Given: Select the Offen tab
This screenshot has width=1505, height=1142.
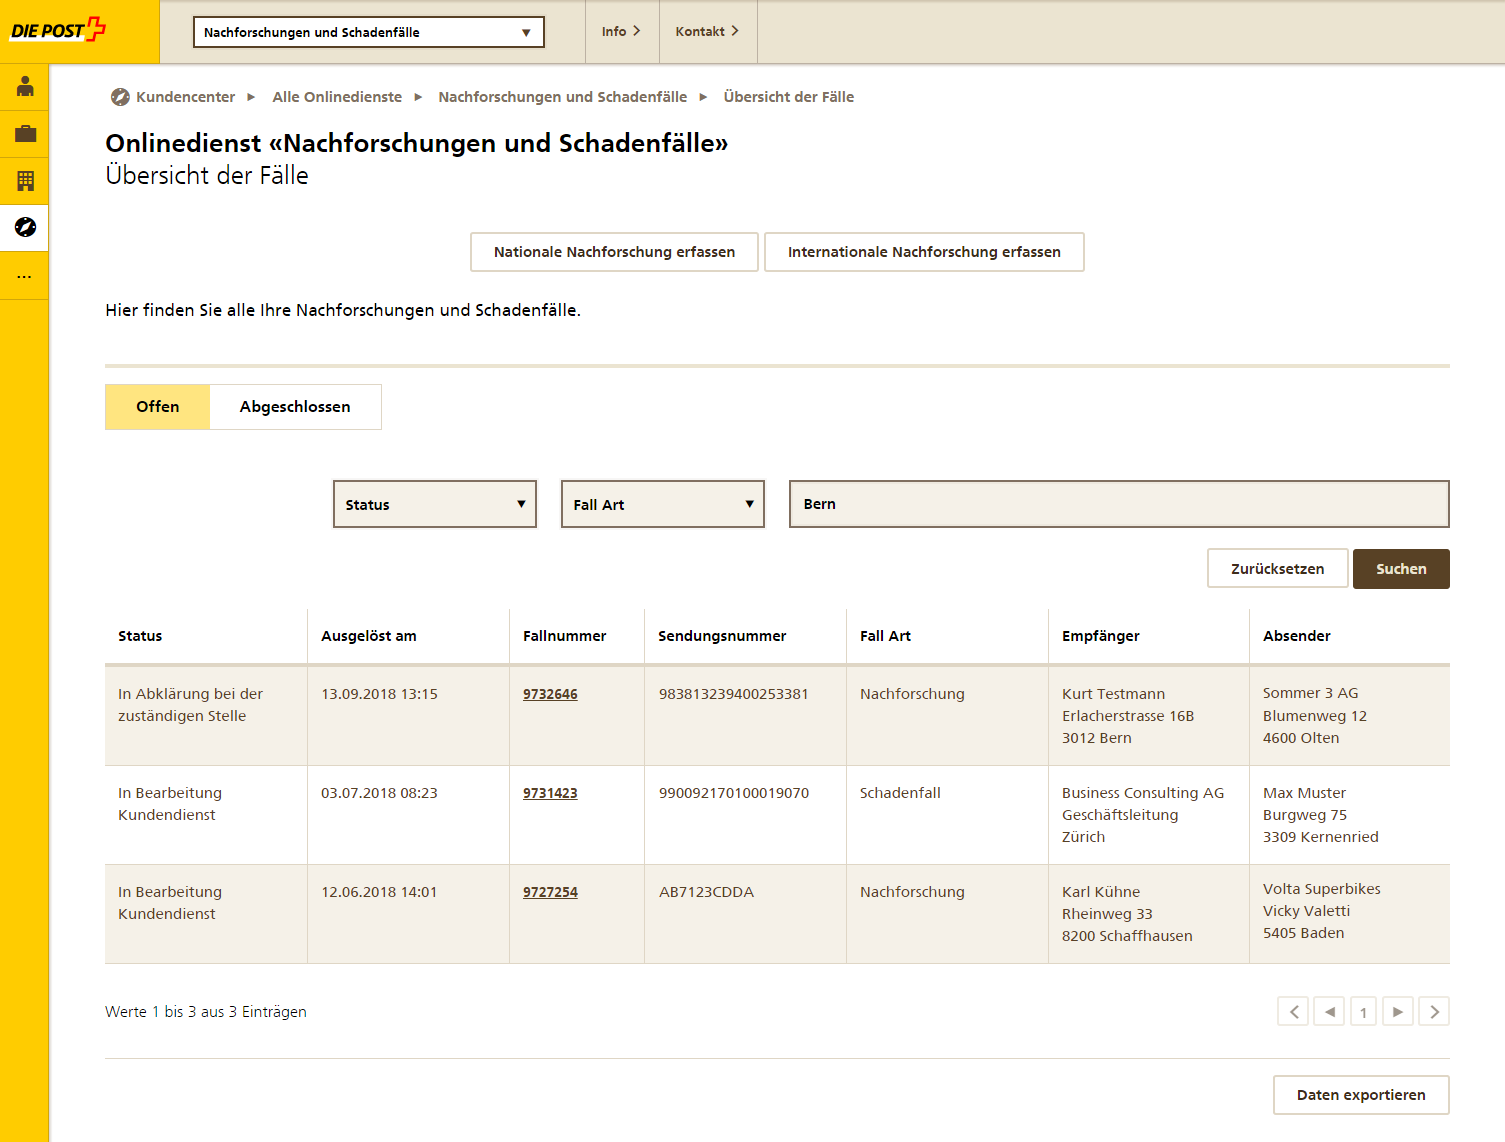Looking at the screenshot, I should [x=158, y=407].
